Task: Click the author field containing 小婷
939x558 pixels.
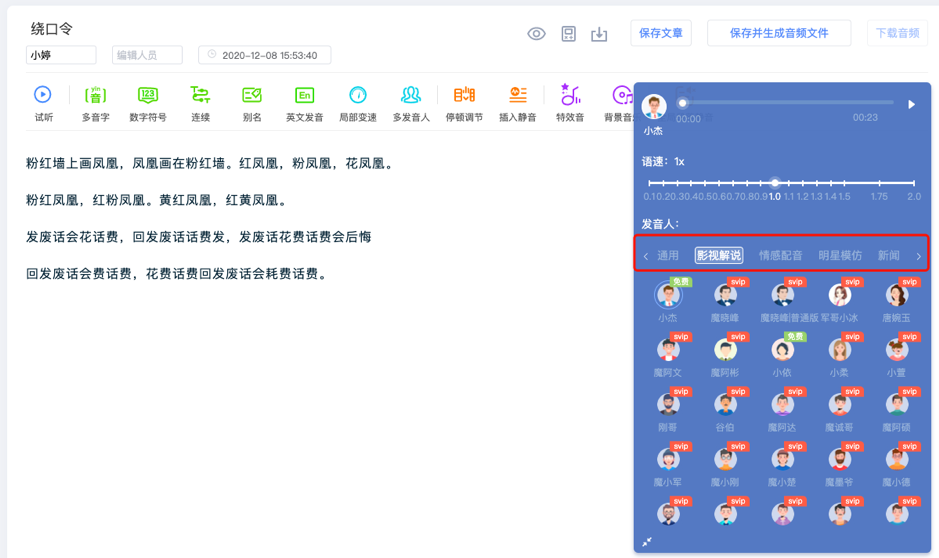Action: coord(61,55)
